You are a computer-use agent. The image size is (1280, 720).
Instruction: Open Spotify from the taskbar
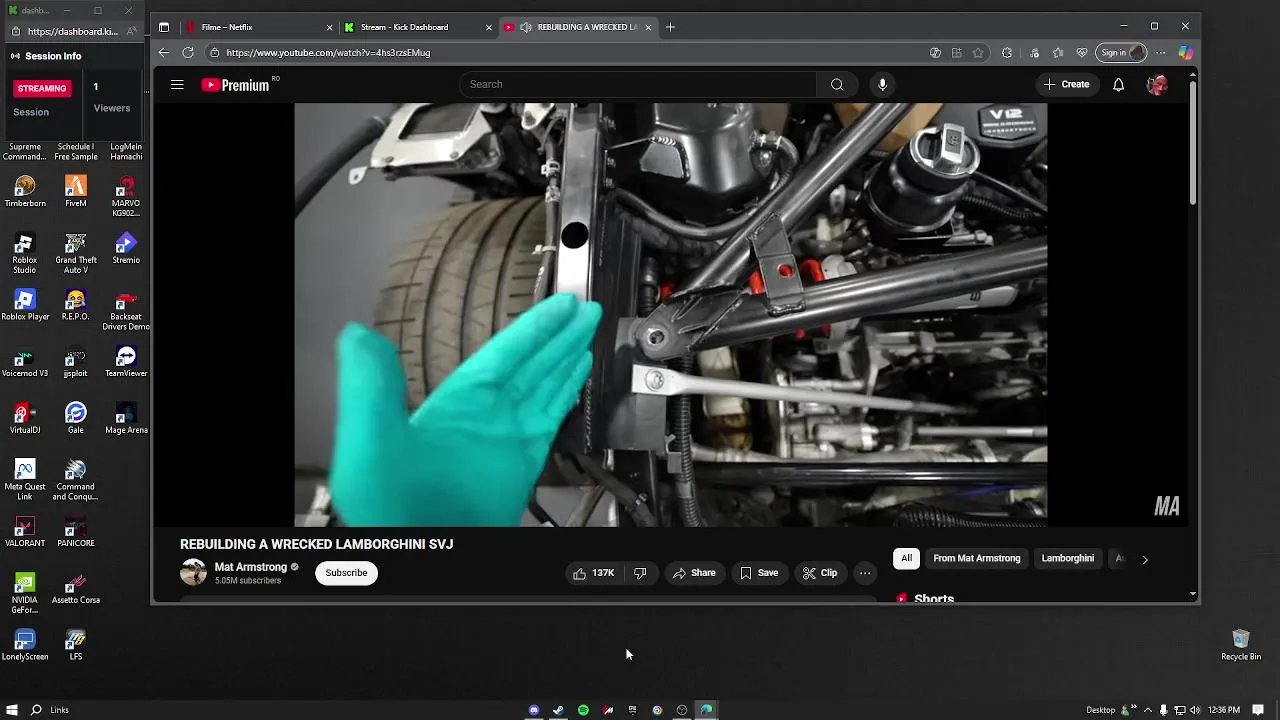click(x=583, y=710)
